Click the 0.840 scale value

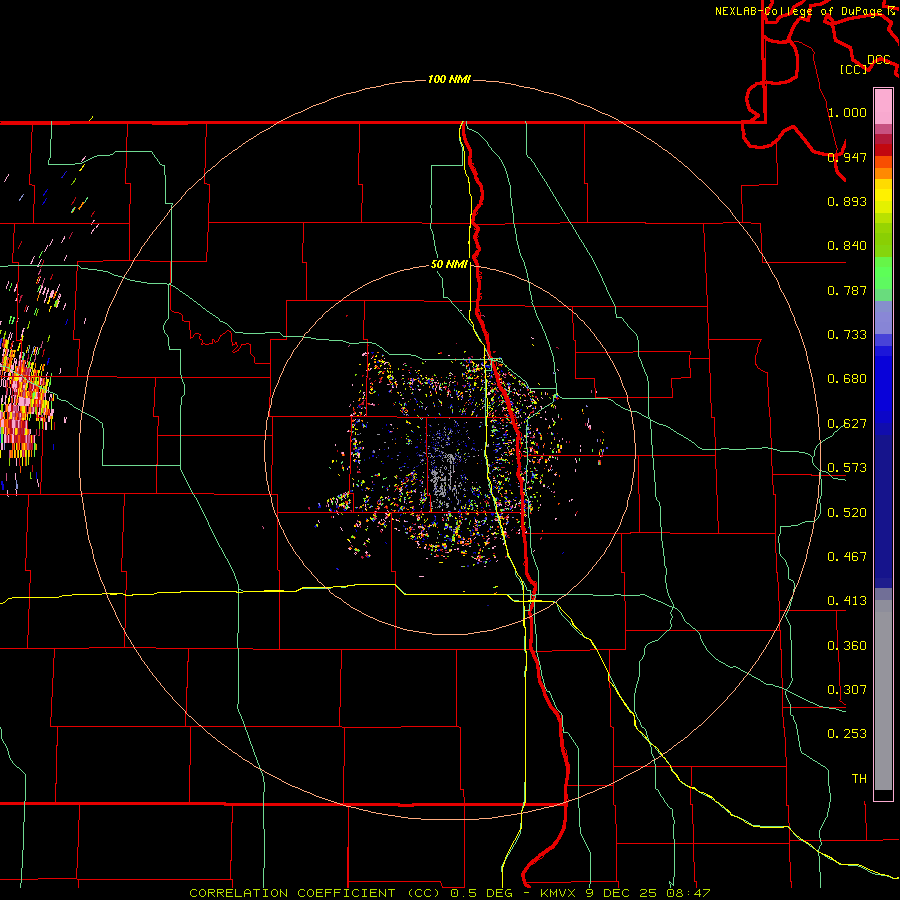coord(847,246)
